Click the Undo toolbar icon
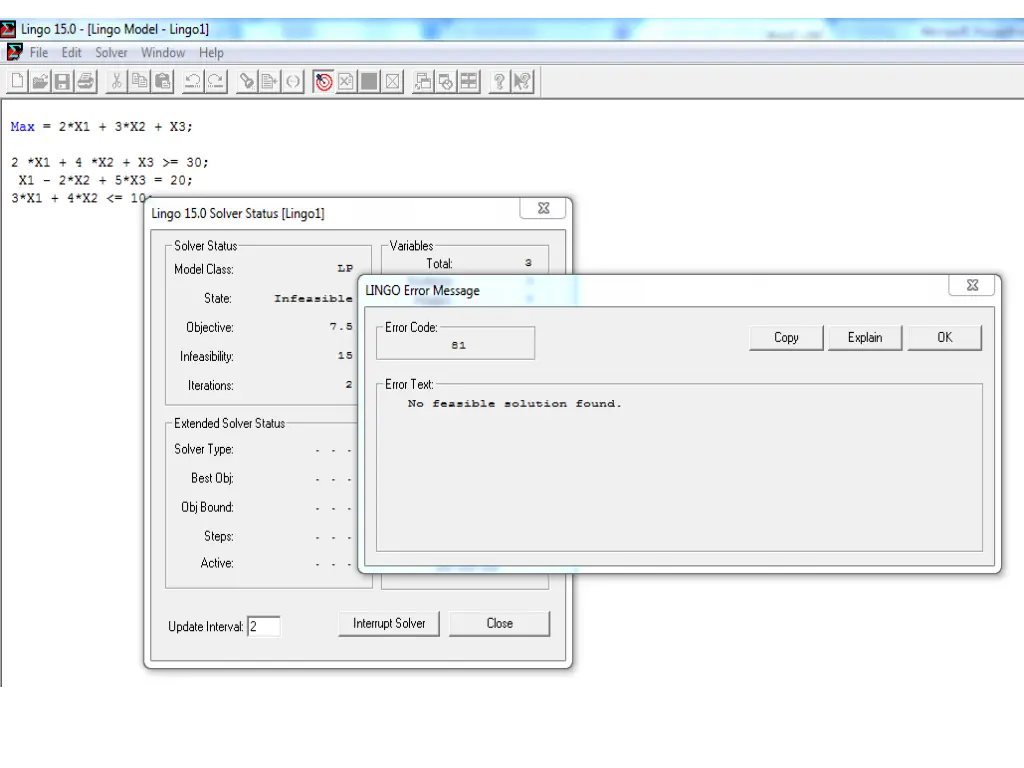This screenshot has height=768, width=1024. coord(193,82)
